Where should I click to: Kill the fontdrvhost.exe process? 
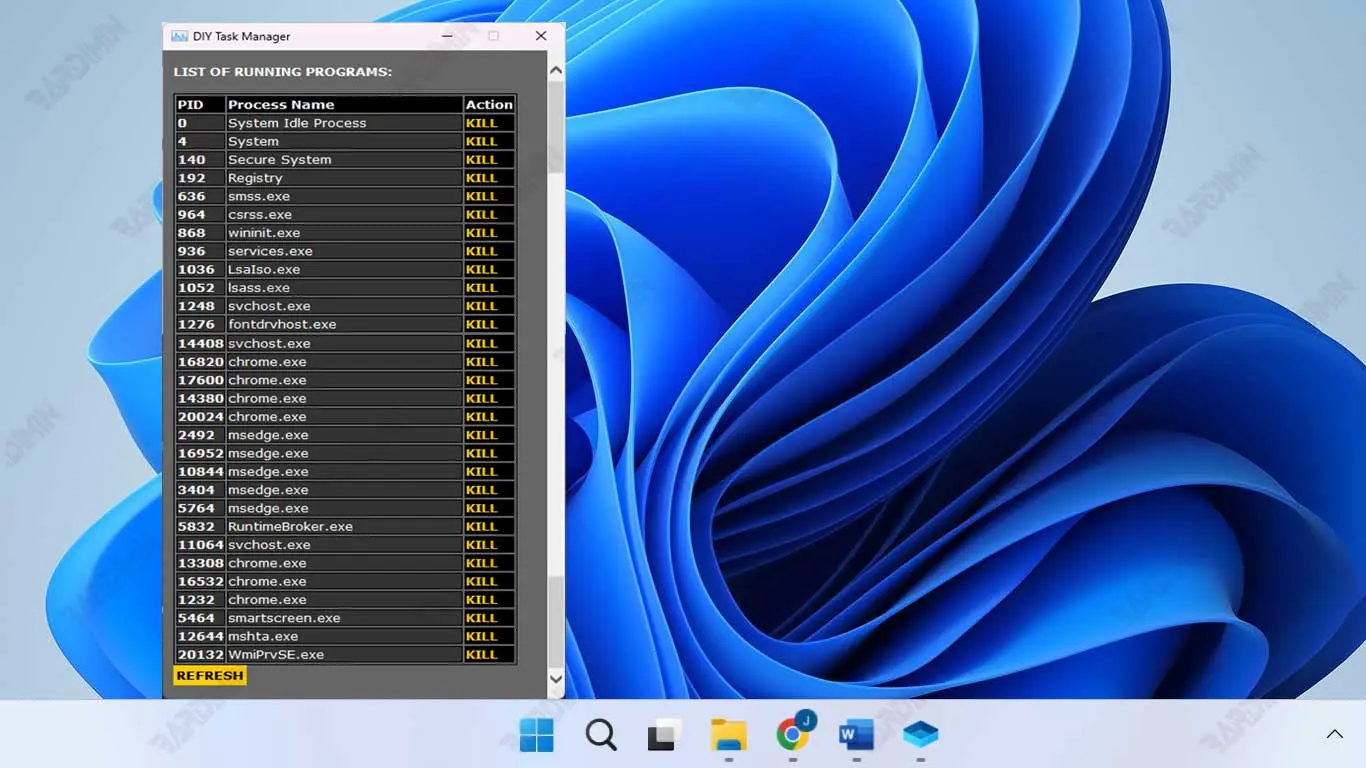(x=481, y=324)
